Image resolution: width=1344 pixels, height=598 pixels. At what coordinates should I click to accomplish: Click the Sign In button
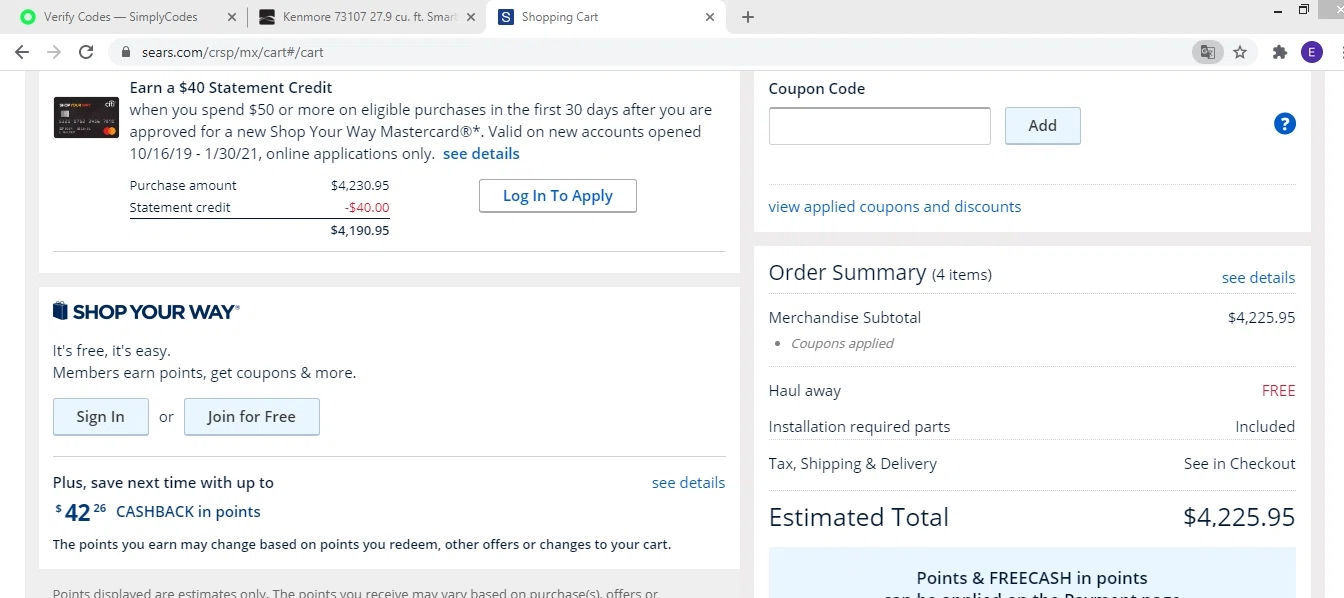pos(101,417)
